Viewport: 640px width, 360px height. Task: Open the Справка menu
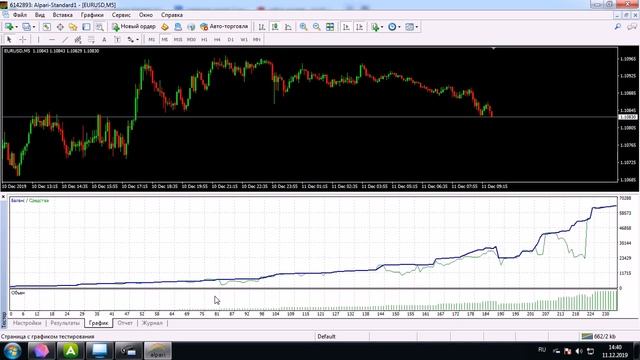tap(172, 15)
